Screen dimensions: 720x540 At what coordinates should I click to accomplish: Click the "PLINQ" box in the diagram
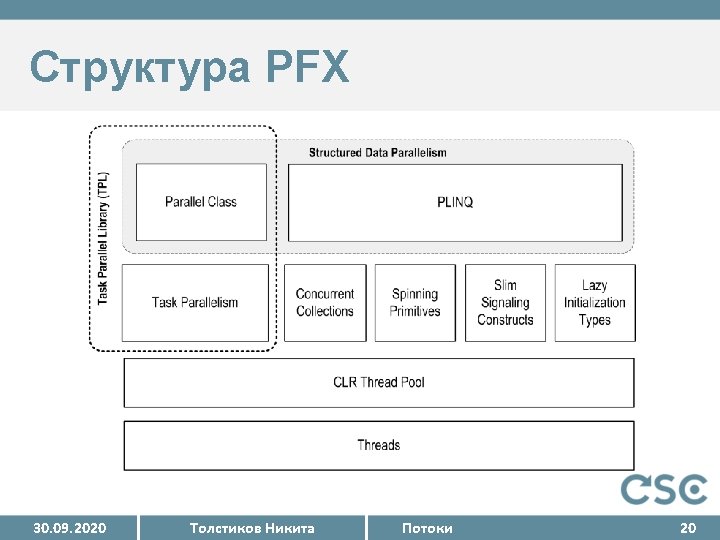pyautogui.click(x=455, y=202)
